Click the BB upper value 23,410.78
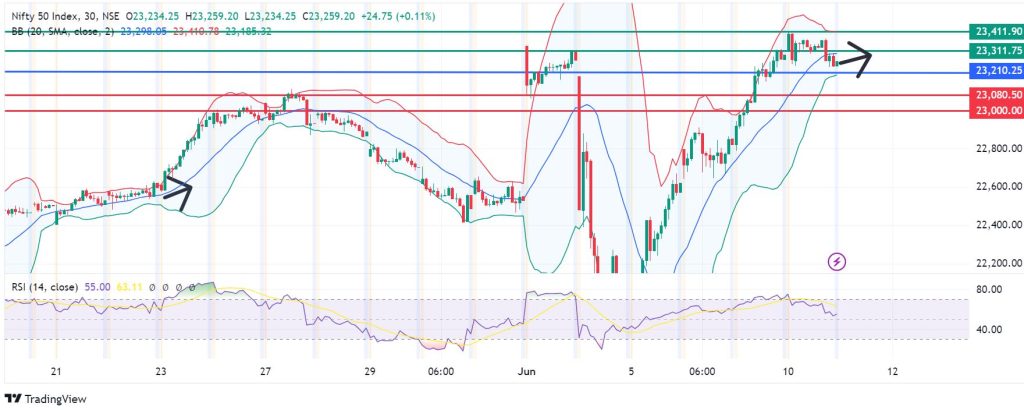Viewport: 1024px width, 410px height. [194, 31]
